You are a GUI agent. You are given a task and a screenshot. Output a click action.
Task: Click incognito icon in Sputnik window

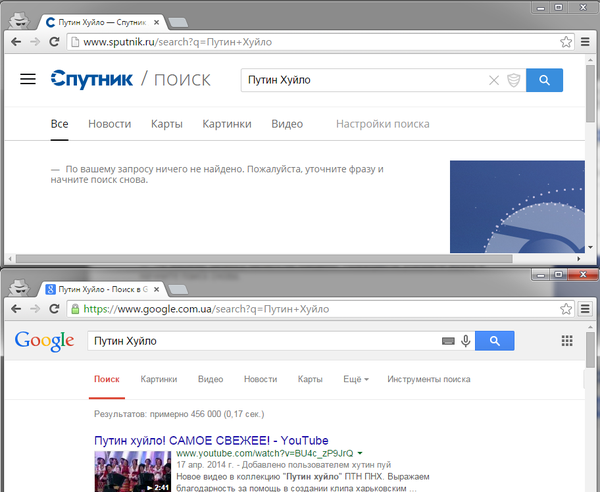coord(19,20)
